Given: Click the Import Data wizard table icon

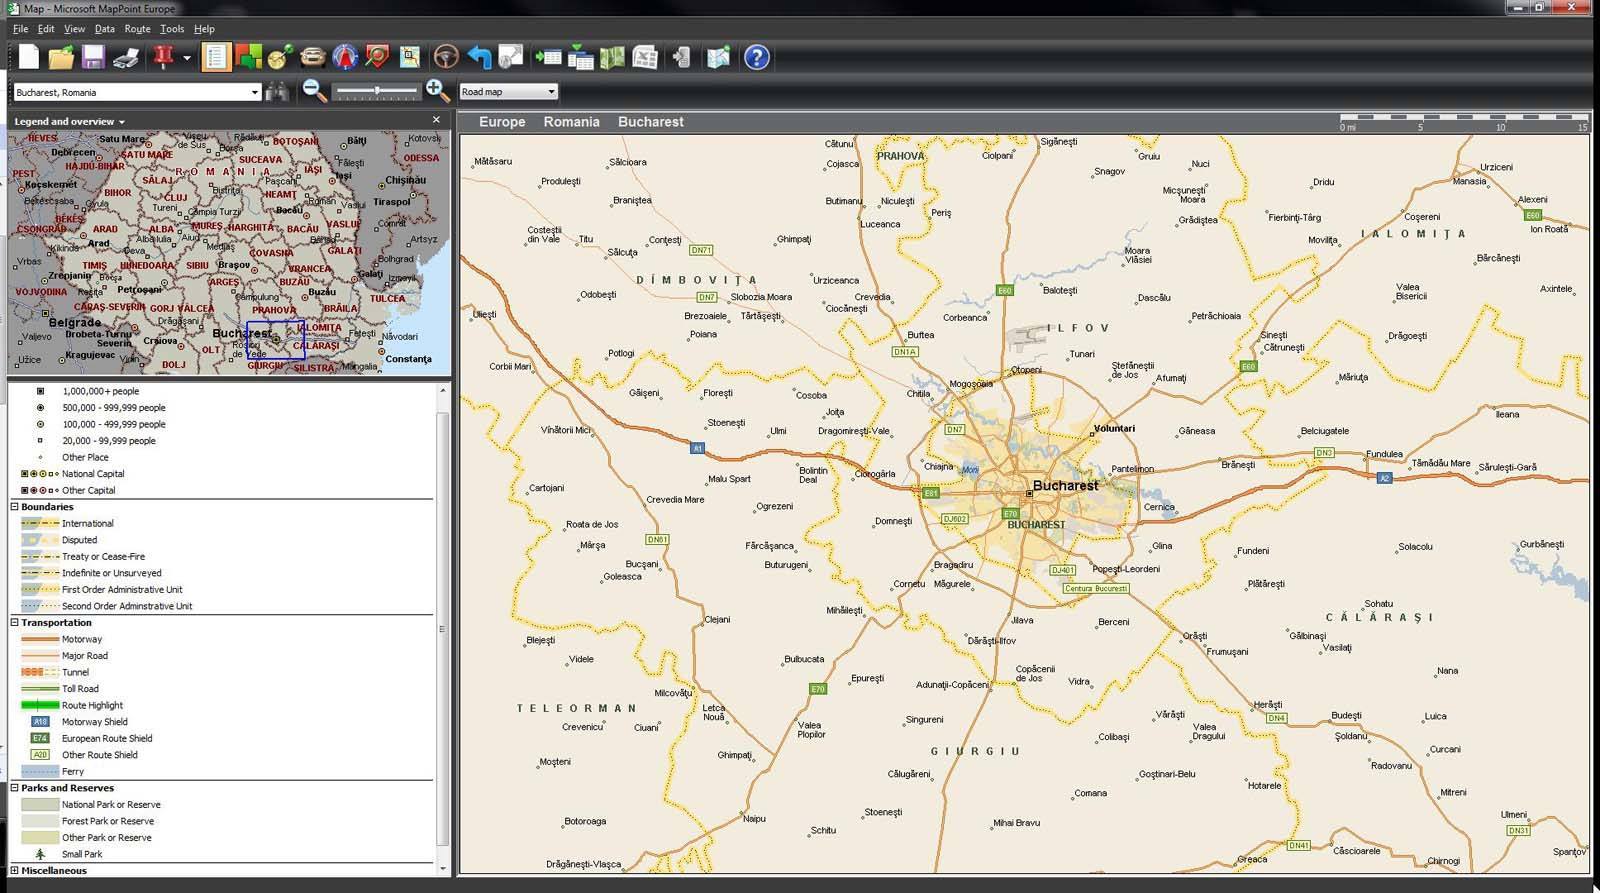Looking at the screenshot, I should [x=548, y=57].
